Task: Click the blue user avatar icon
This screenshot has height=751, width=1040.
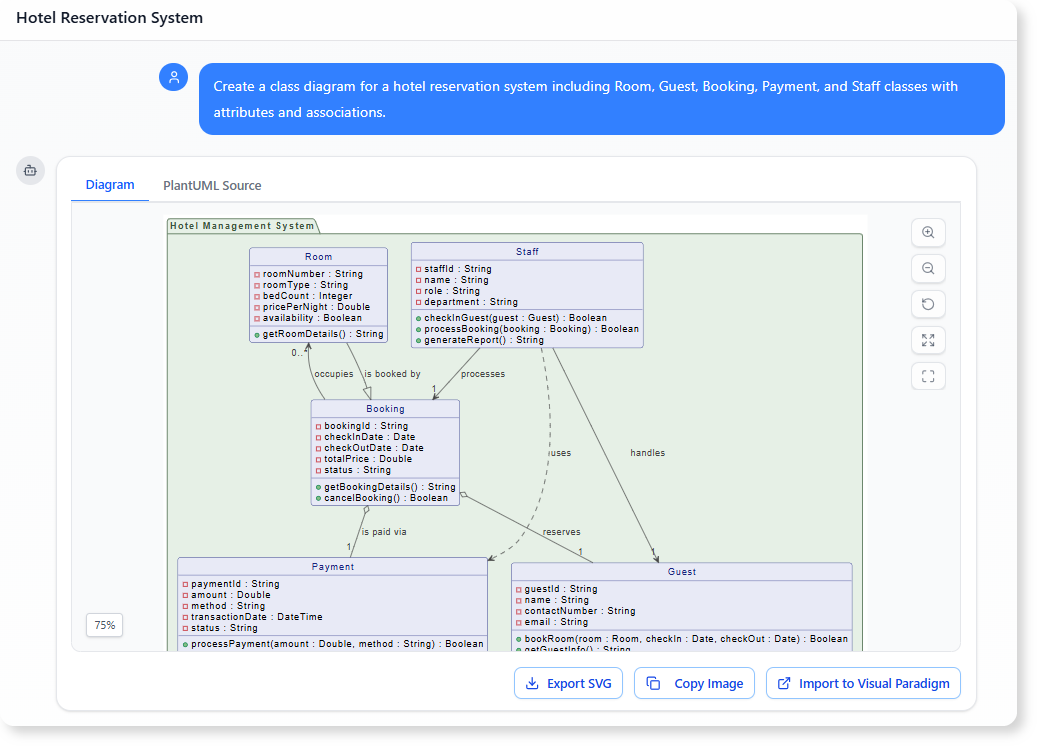Action: click(x=174, y=77)
